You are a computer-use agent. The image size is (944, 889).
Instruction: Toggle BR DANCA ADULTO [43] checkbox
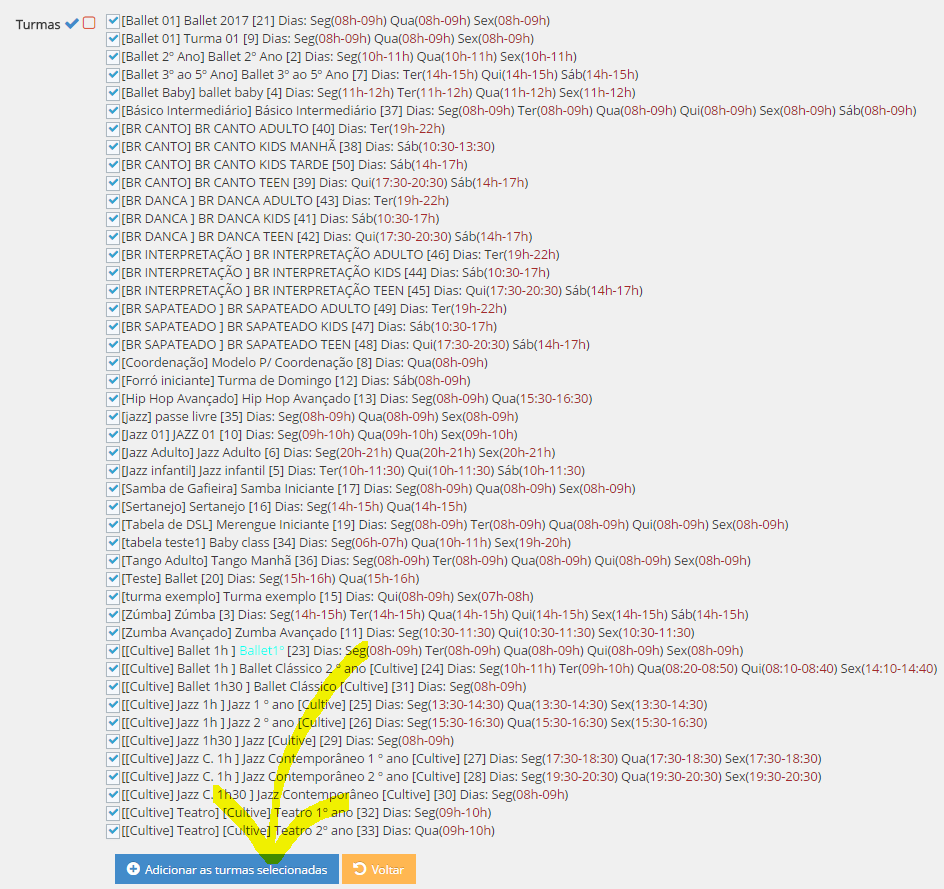click(x=113, y=201)
